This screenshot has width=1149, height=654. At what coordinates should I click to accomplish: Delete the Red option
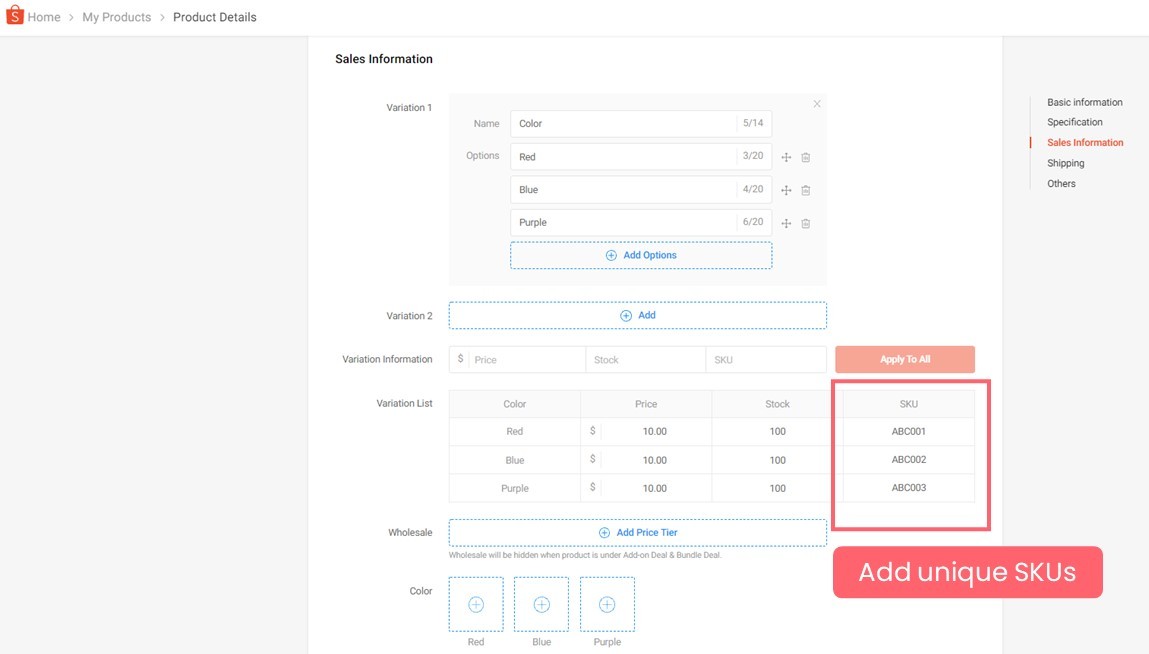[x=805, y=158]
